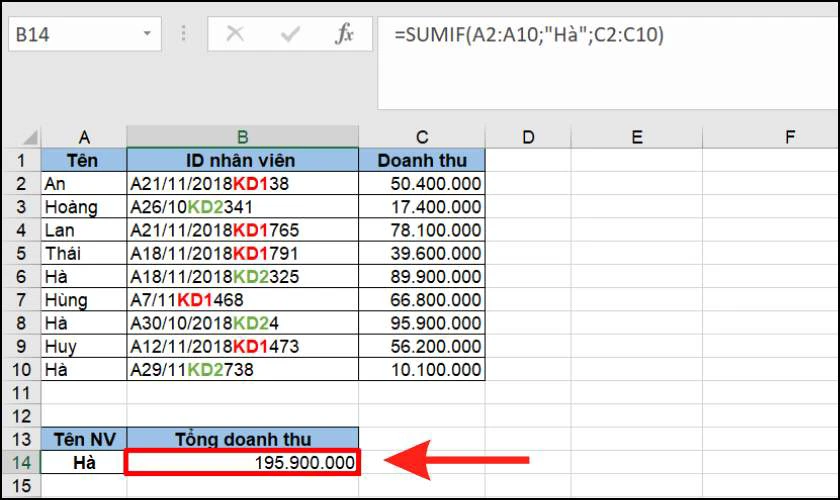Viewport: 840px width, 500px height.
Task: Click ID cell 'A18/11/2018KD2325'
Action: click(243, 277)
